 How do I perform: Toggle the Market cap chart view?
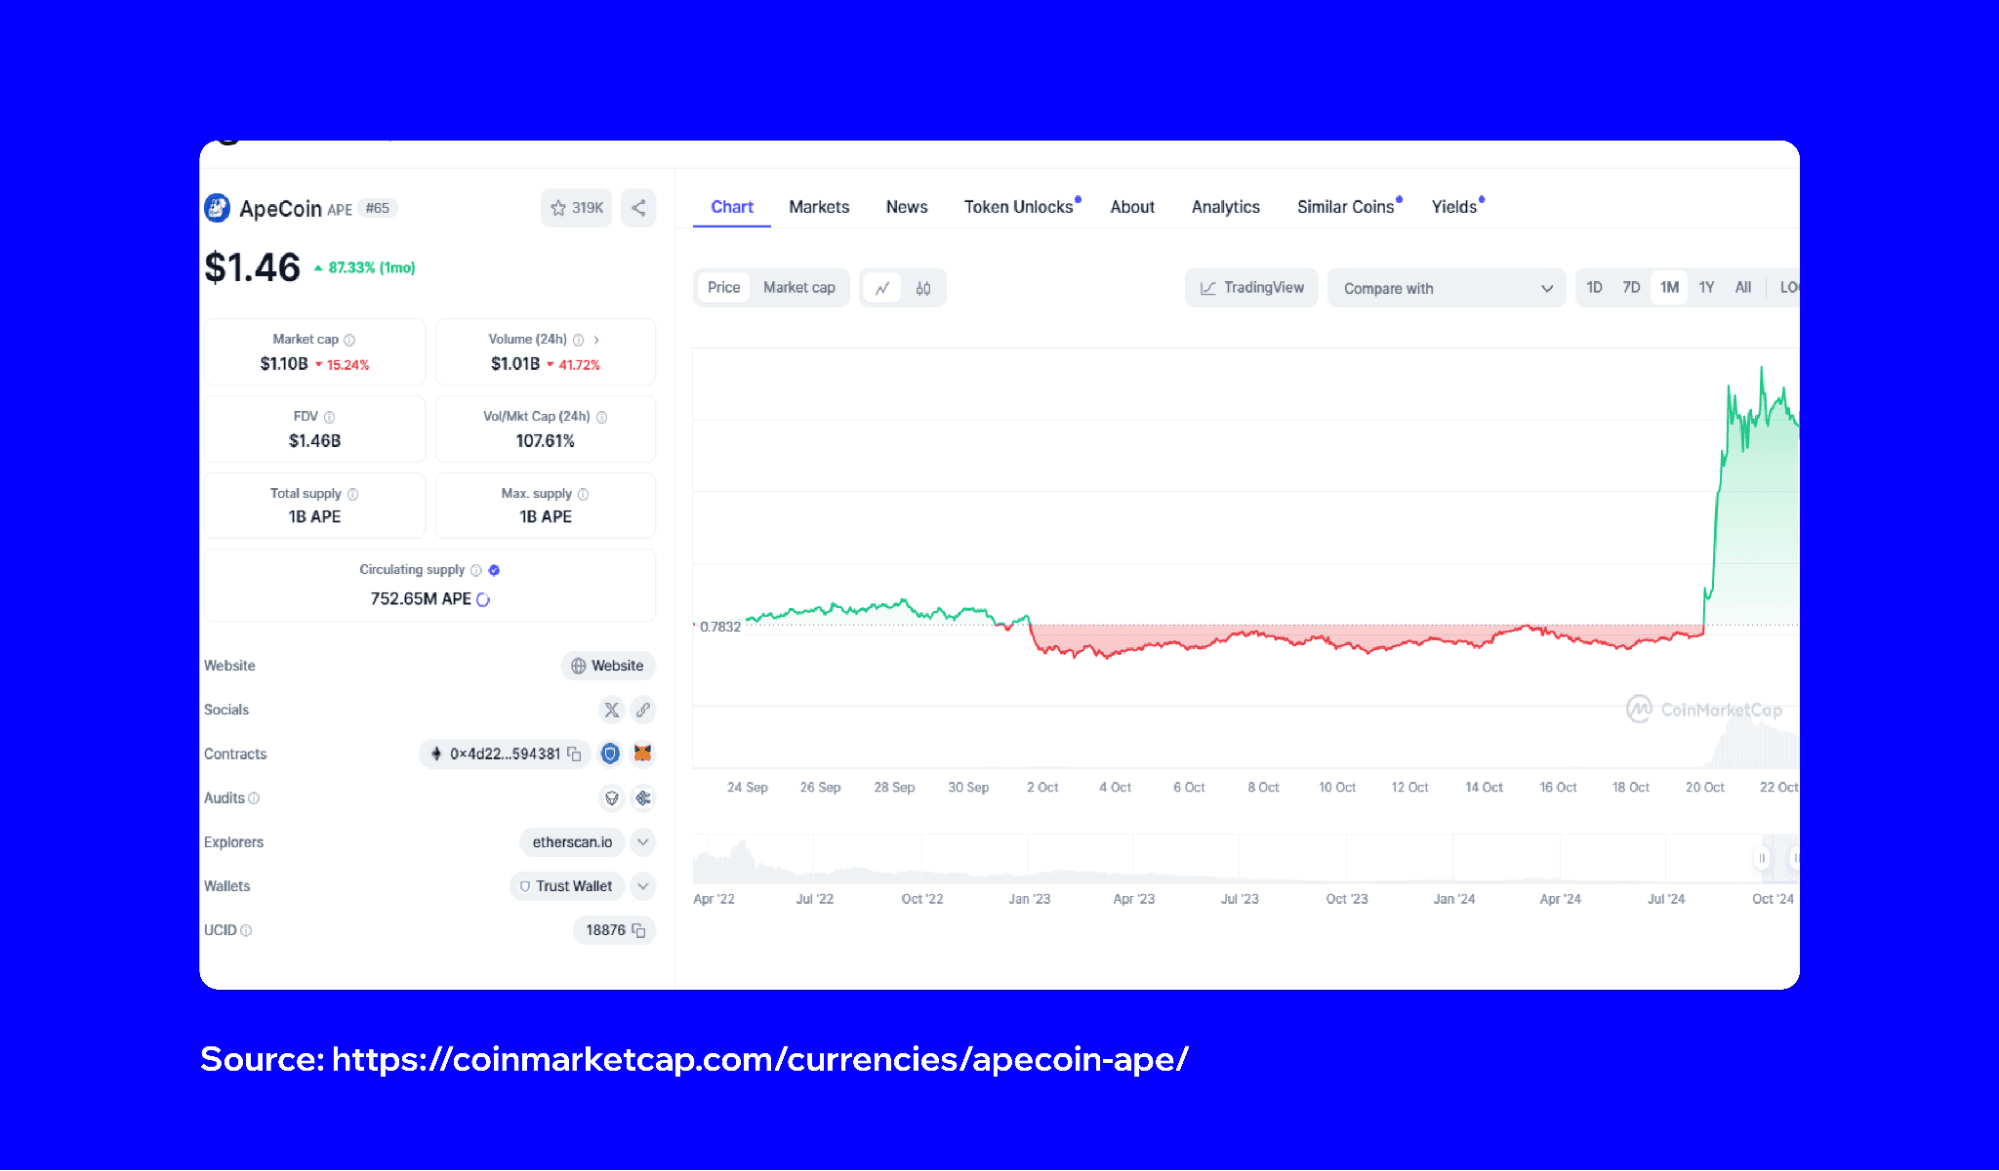(x=799, y=287)
